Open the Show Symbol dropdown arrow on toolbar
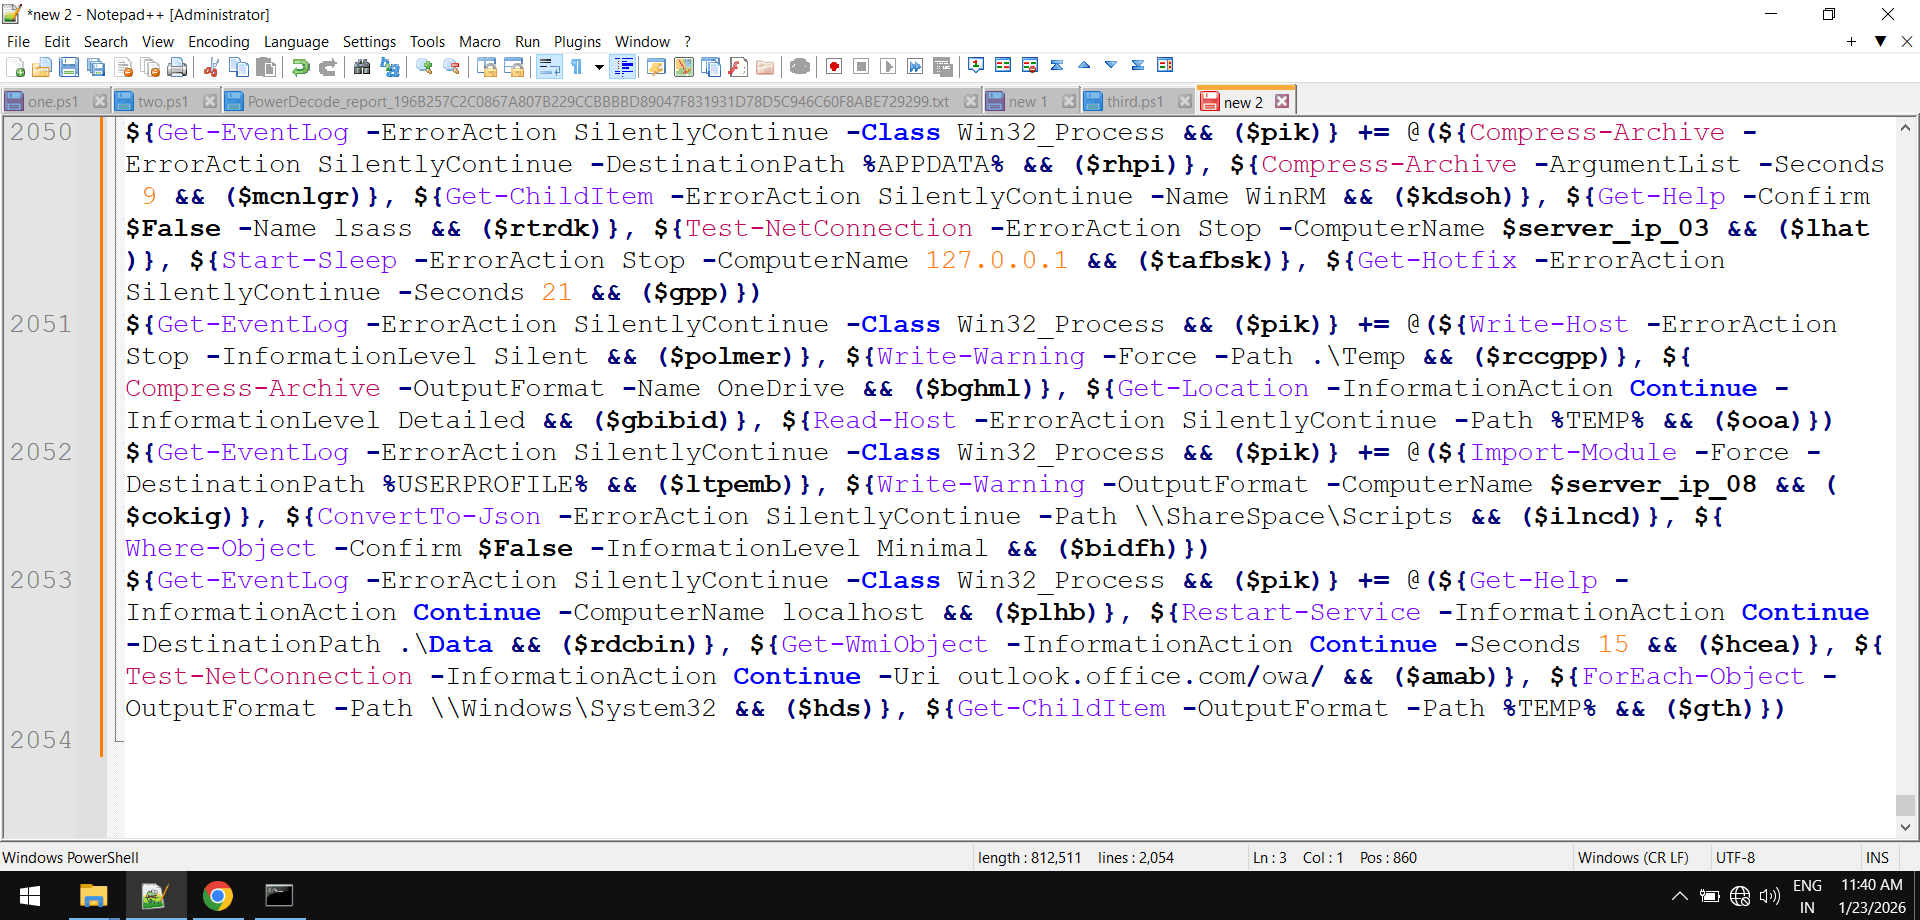The height and width of the screenshot is (920, 1920). tap(600, 66)
